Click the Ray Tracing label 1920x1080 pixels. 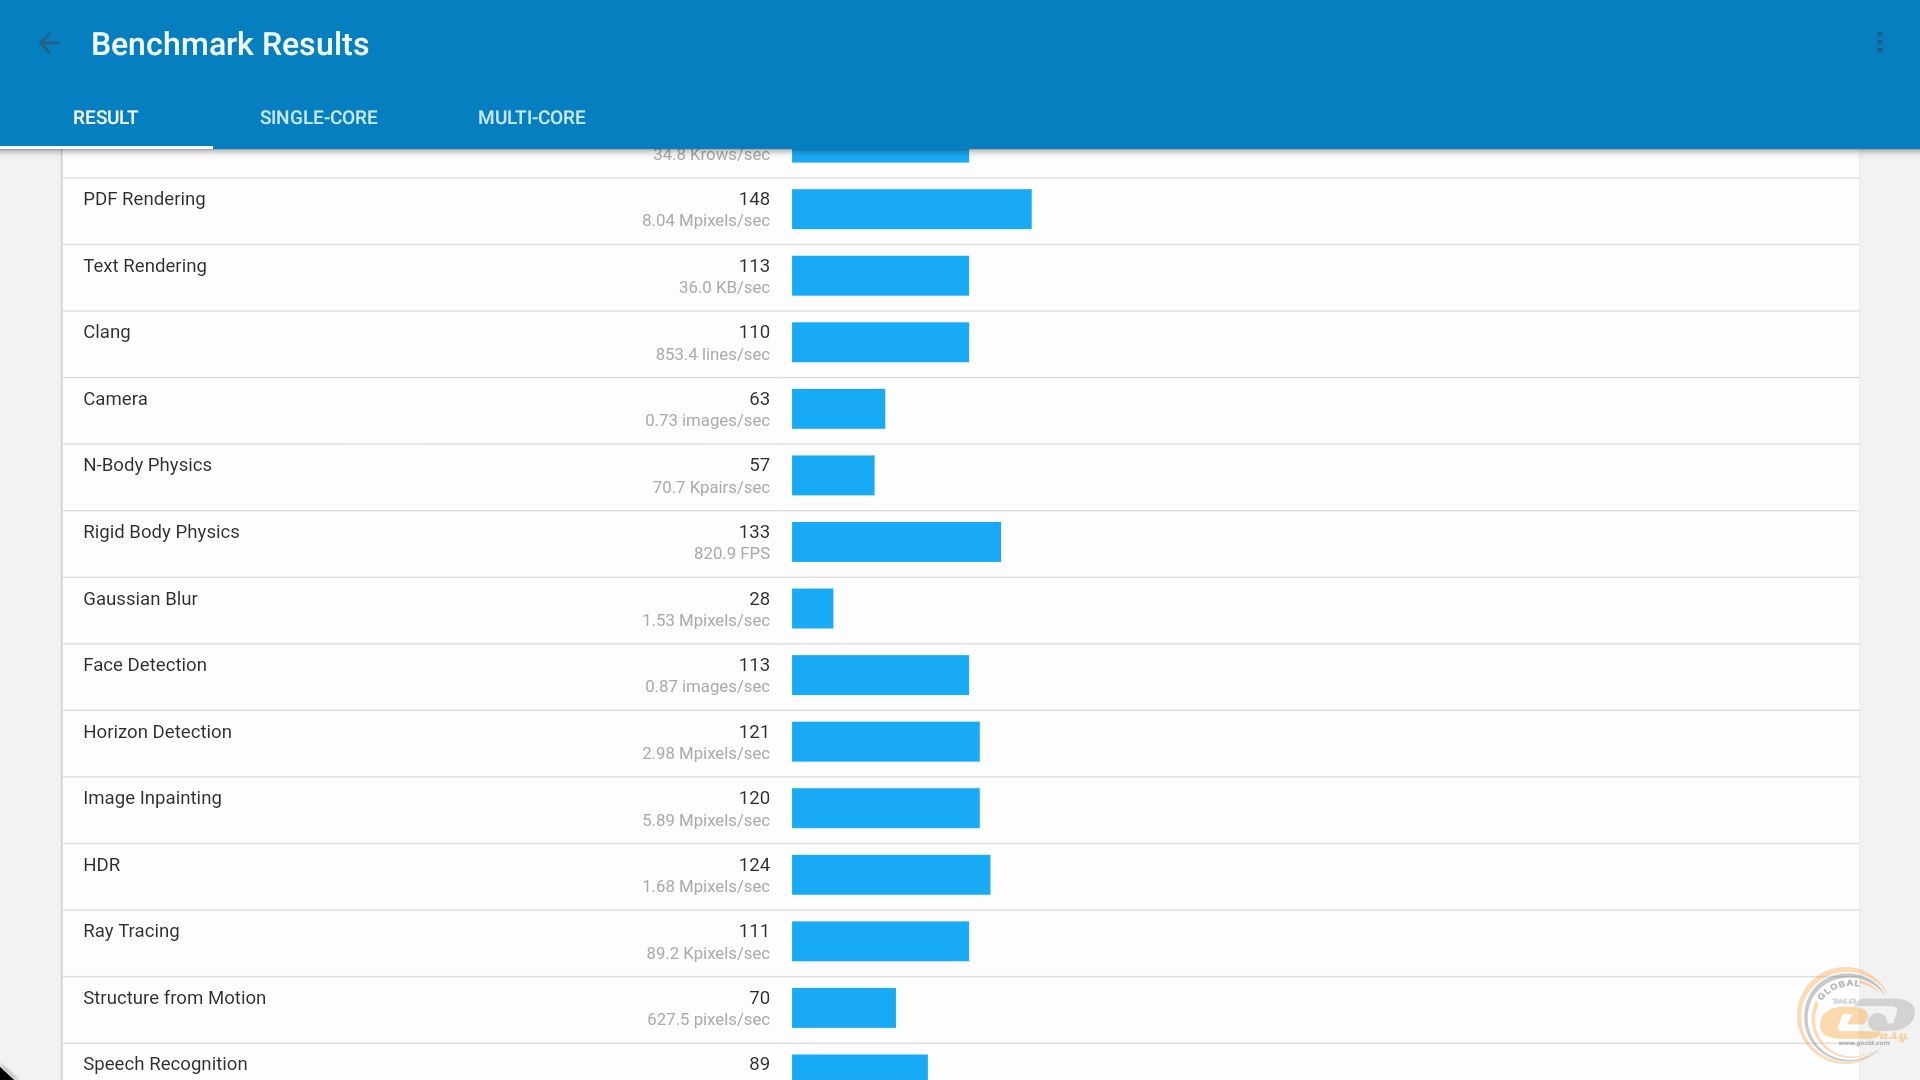(x=131, y=931)
